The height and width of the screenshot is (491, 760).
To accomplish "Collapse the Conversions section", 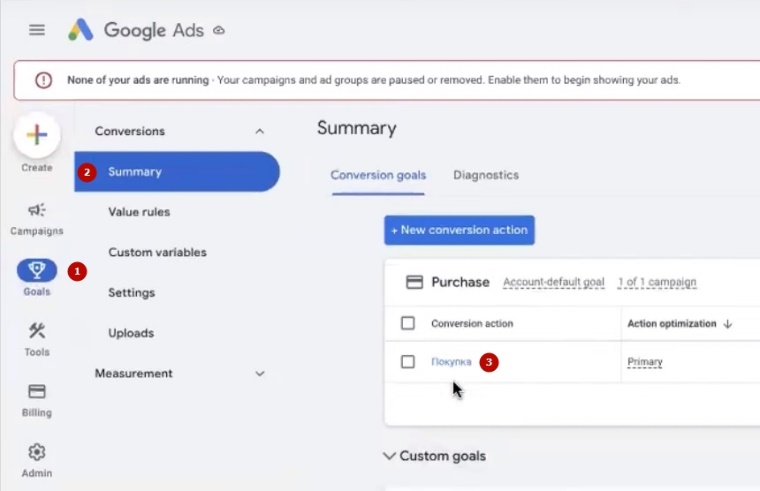I will click(260, 131).
